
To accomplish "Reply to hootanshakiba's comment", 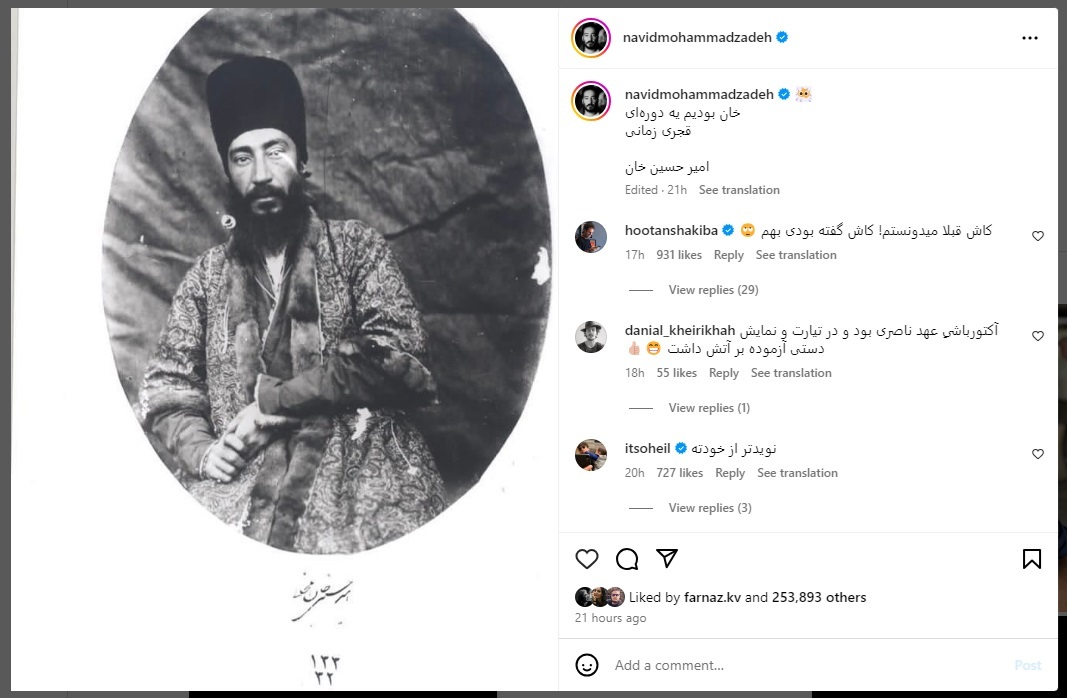I will (728, 255).
